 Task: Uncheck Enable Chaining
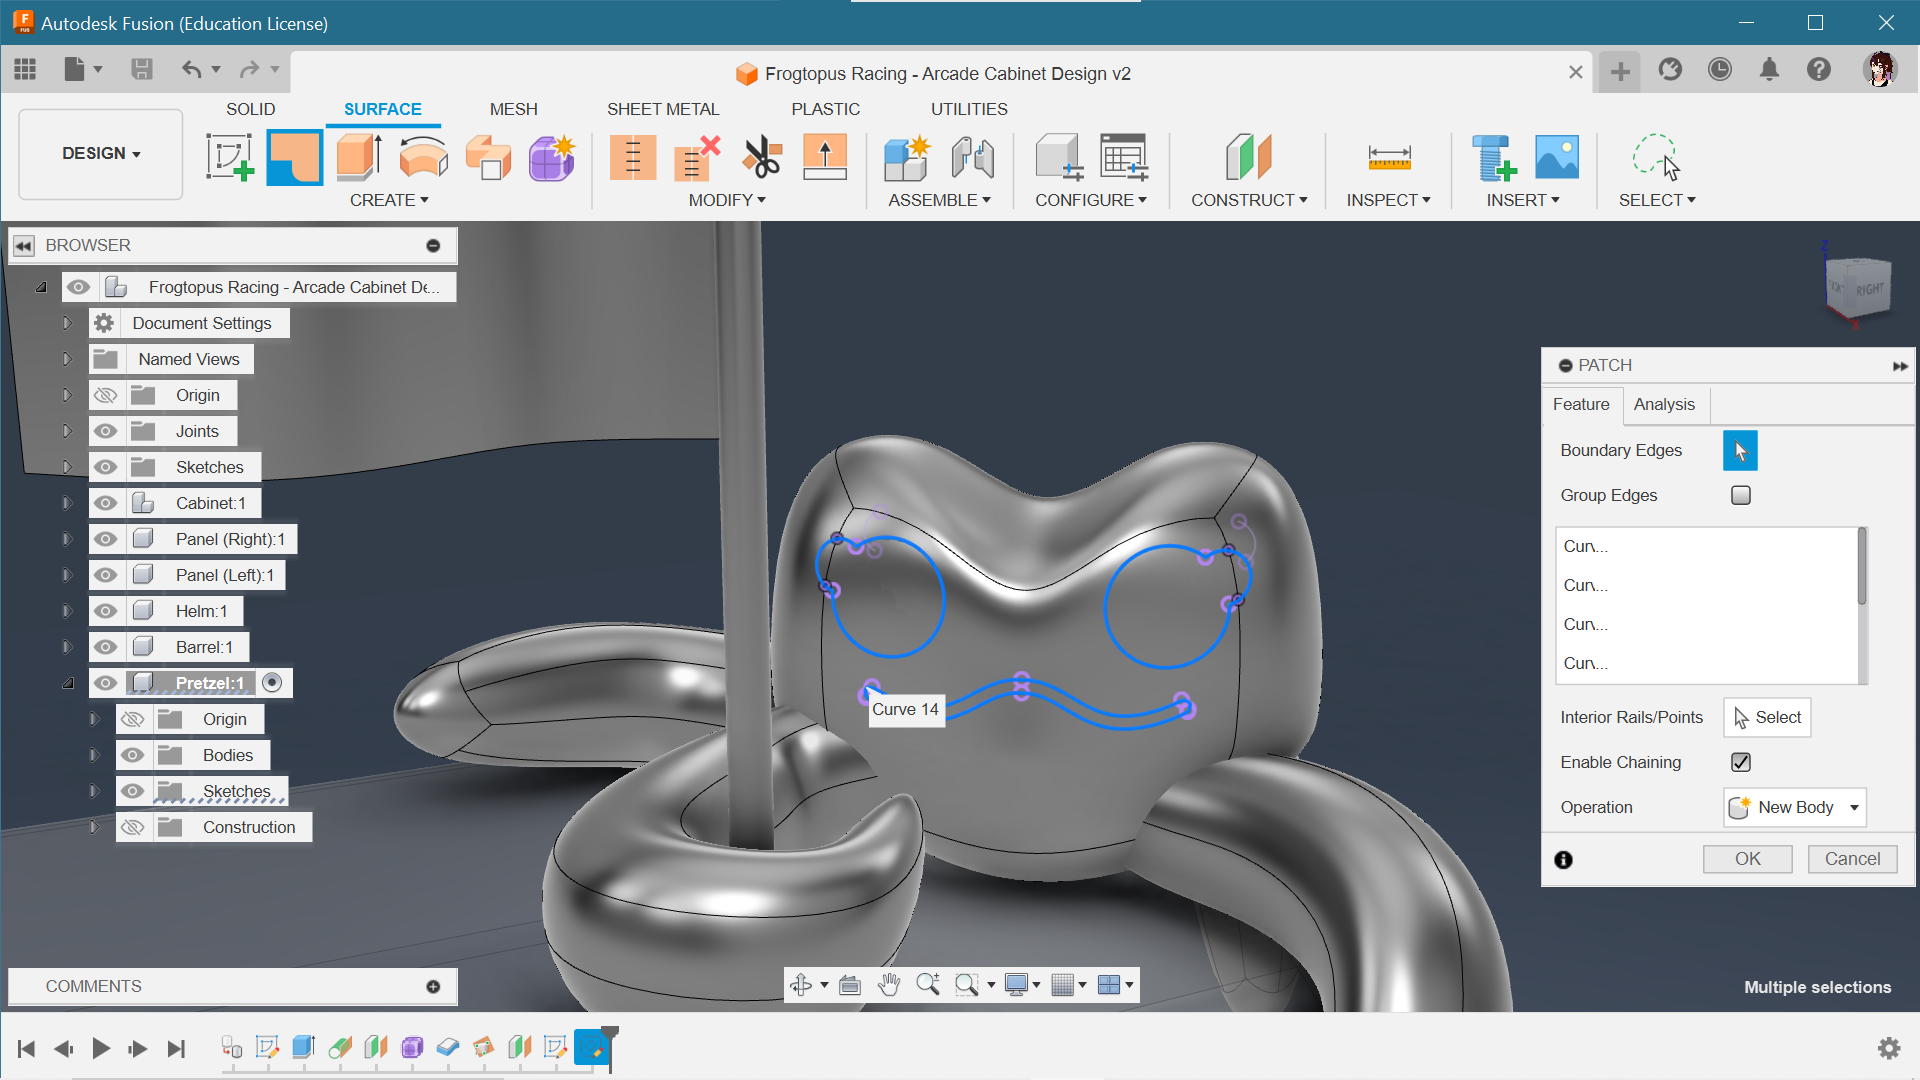coord(1741,762)
